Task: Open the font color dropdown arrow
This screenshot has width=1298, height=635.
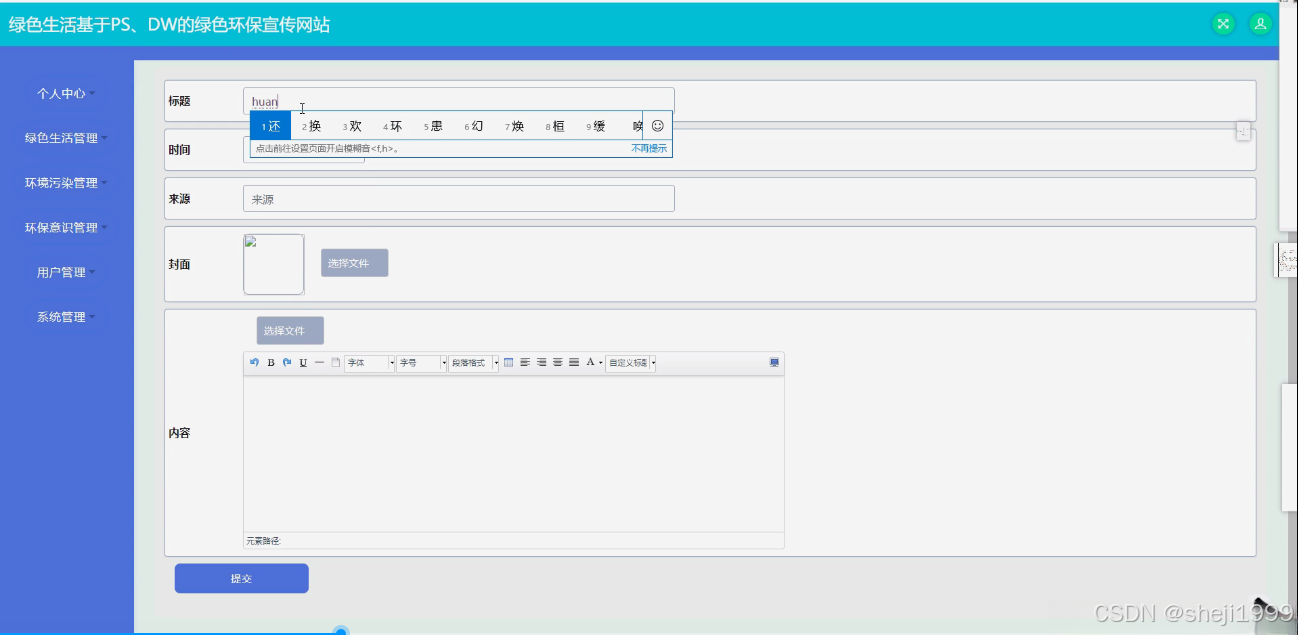Action: [x=601, y=363]
